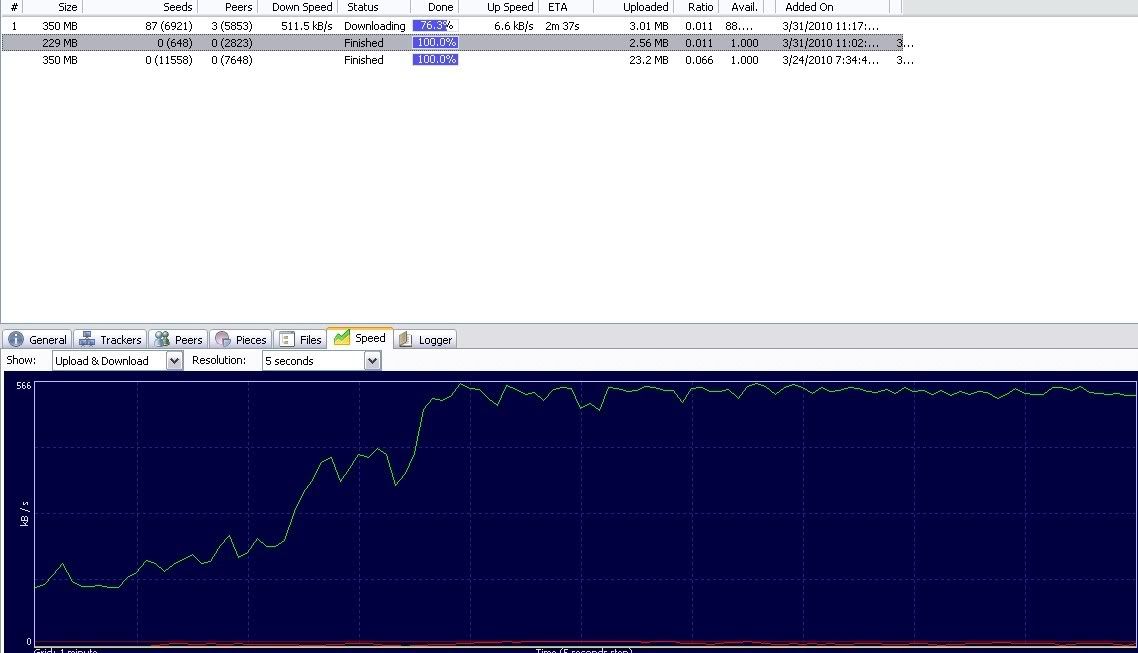Click the 2m 37s ETA value
The width and height of the screenshot is (1138, 653).
[562, 26]
